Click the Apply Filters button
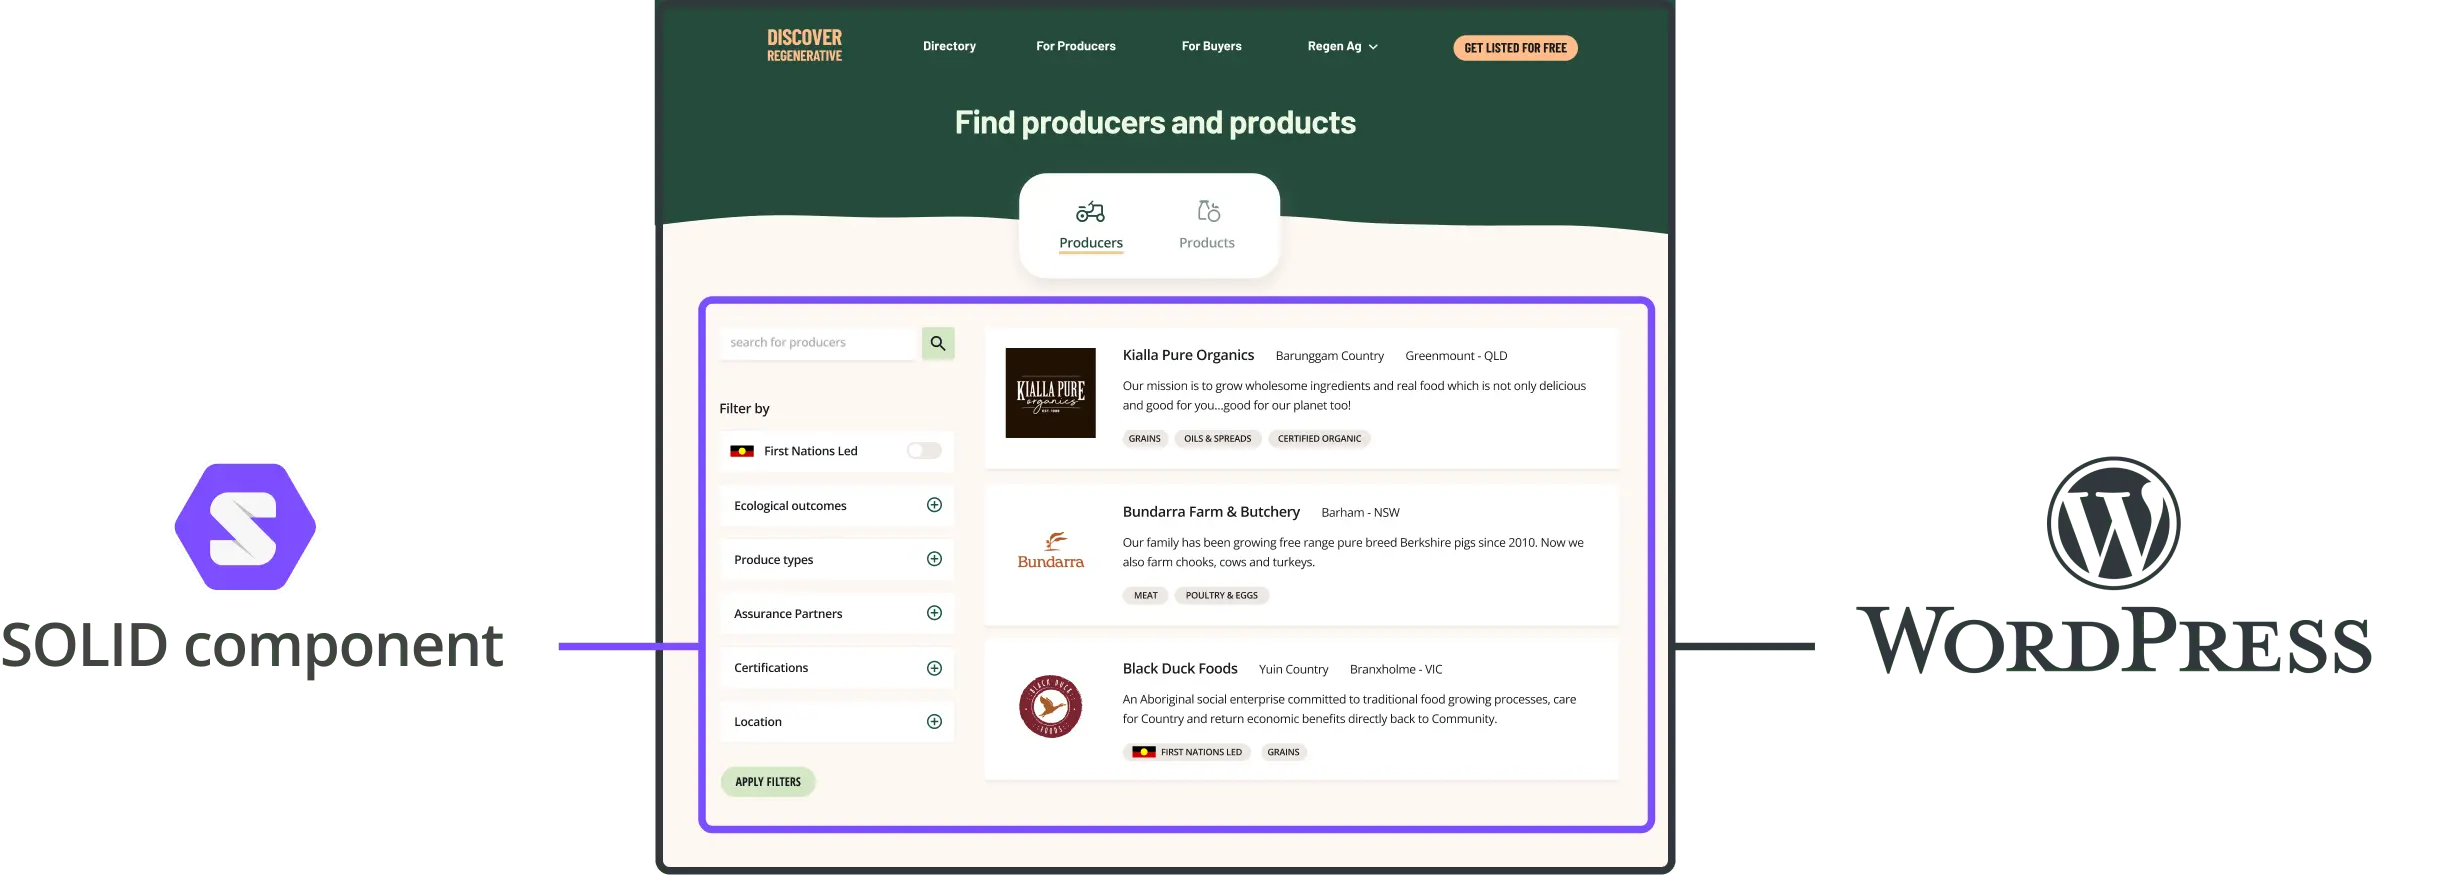 pos(768,782)
